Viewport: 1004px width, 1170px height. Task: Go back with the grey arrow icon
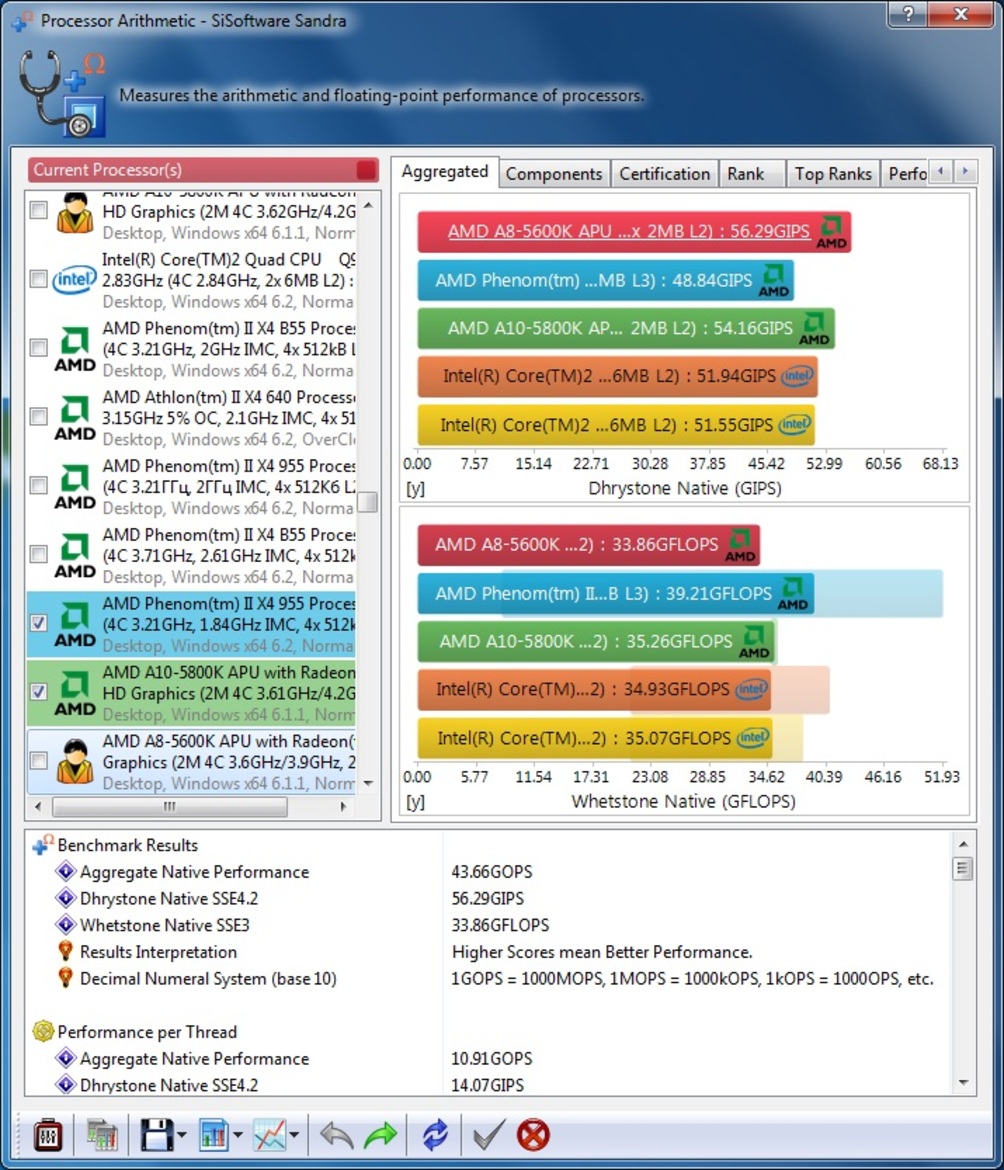(336, 1136)
